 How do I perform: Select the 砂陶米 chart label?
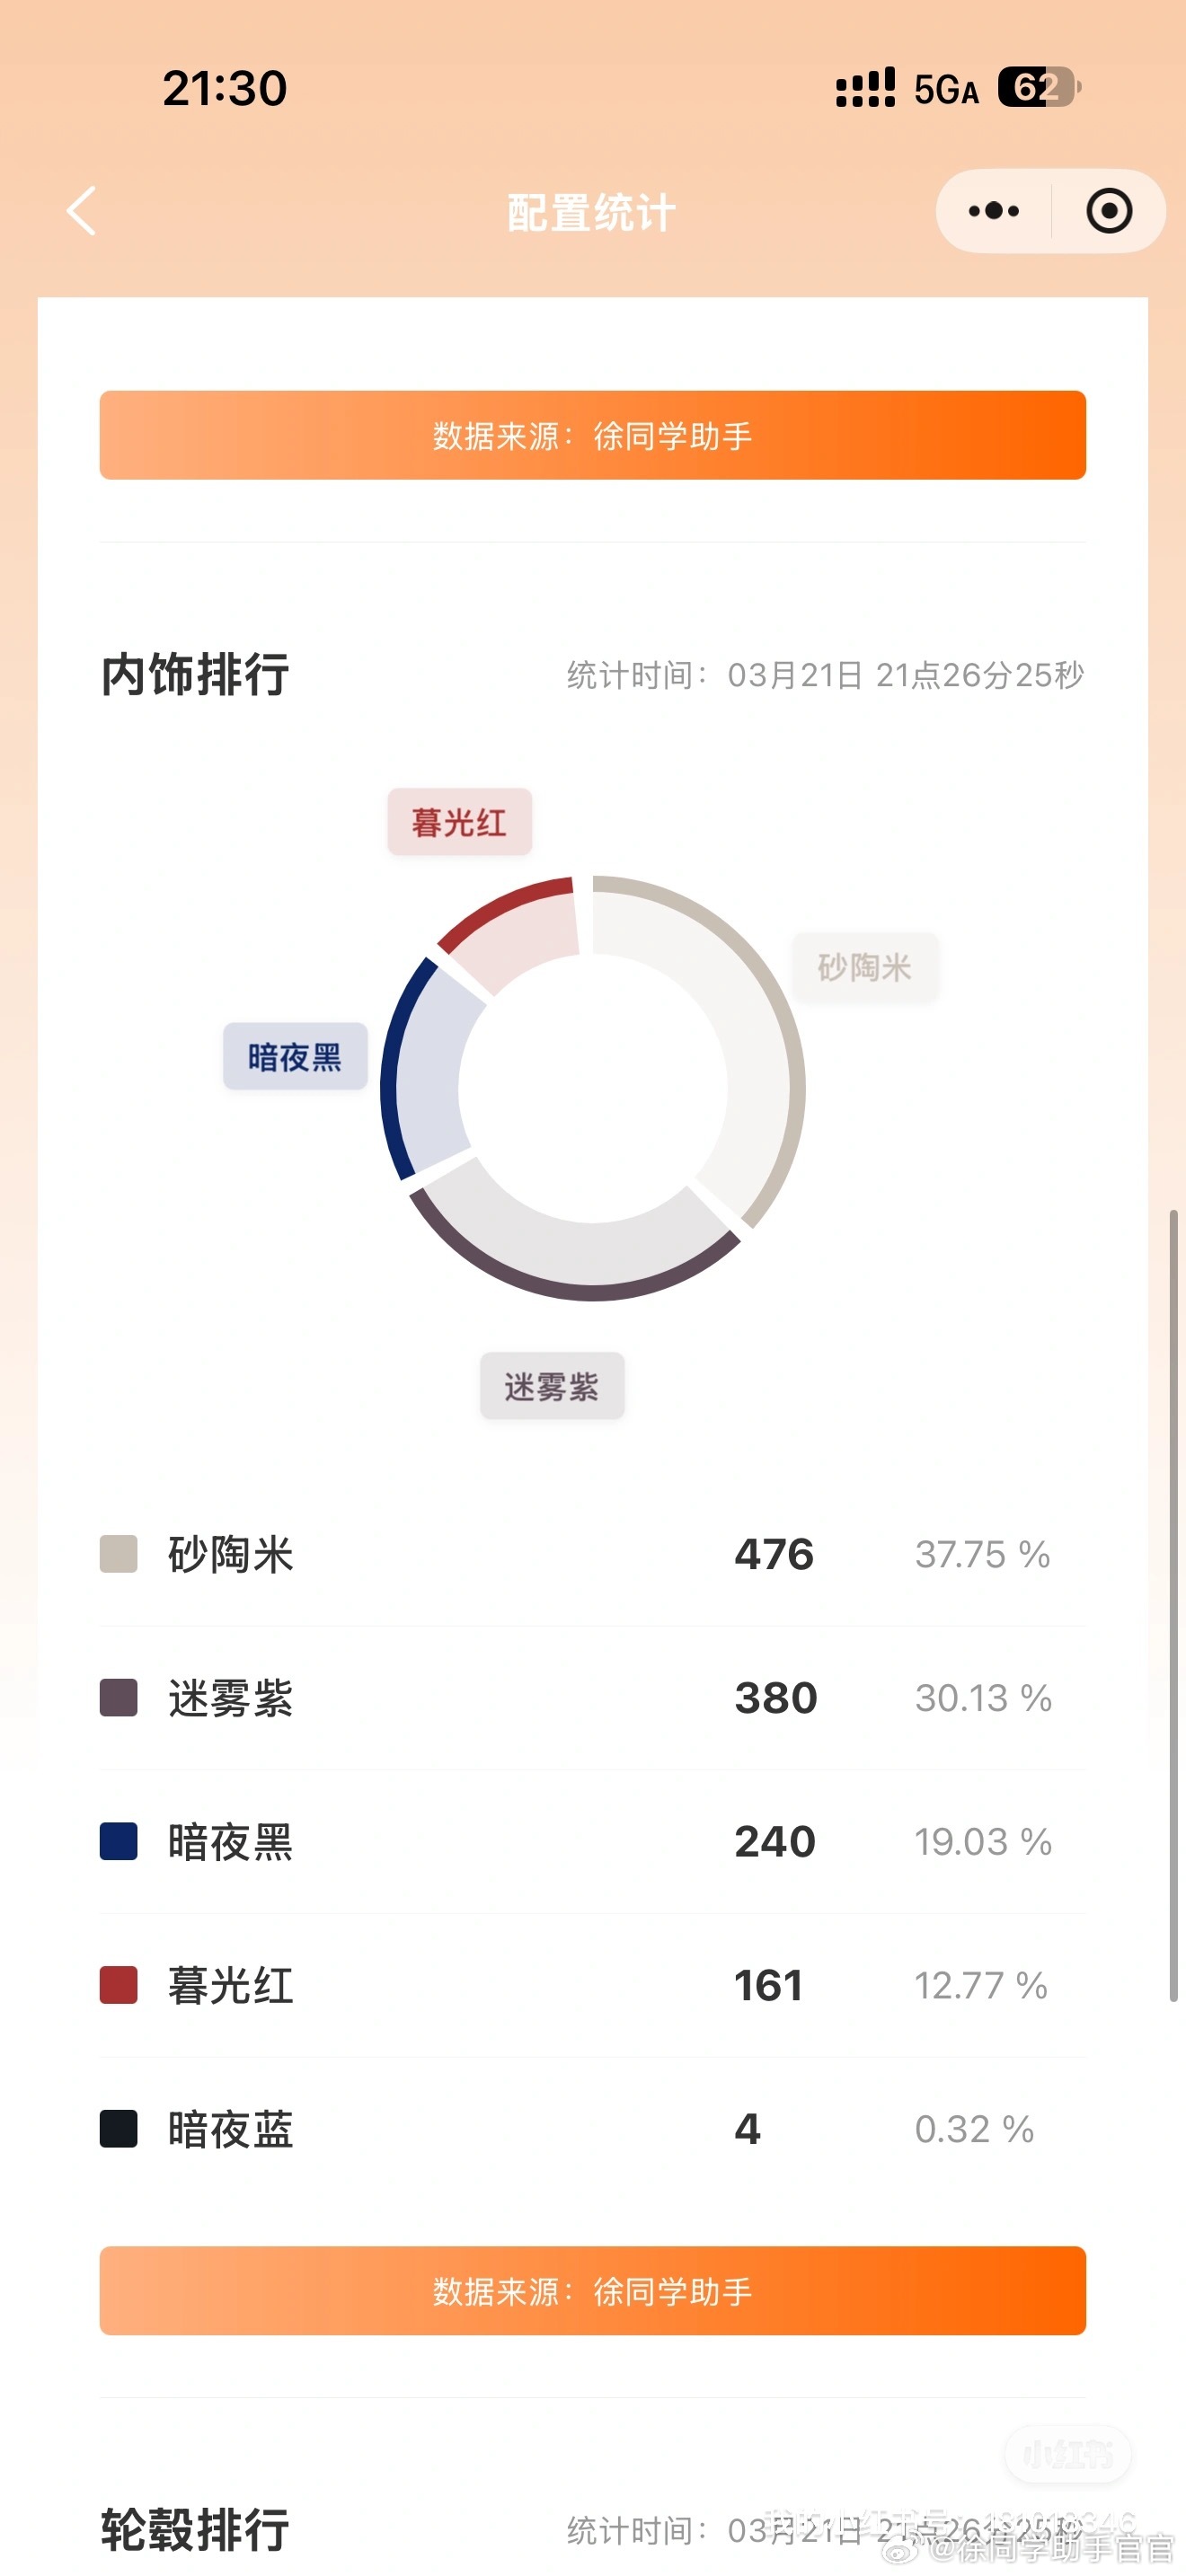865,967
